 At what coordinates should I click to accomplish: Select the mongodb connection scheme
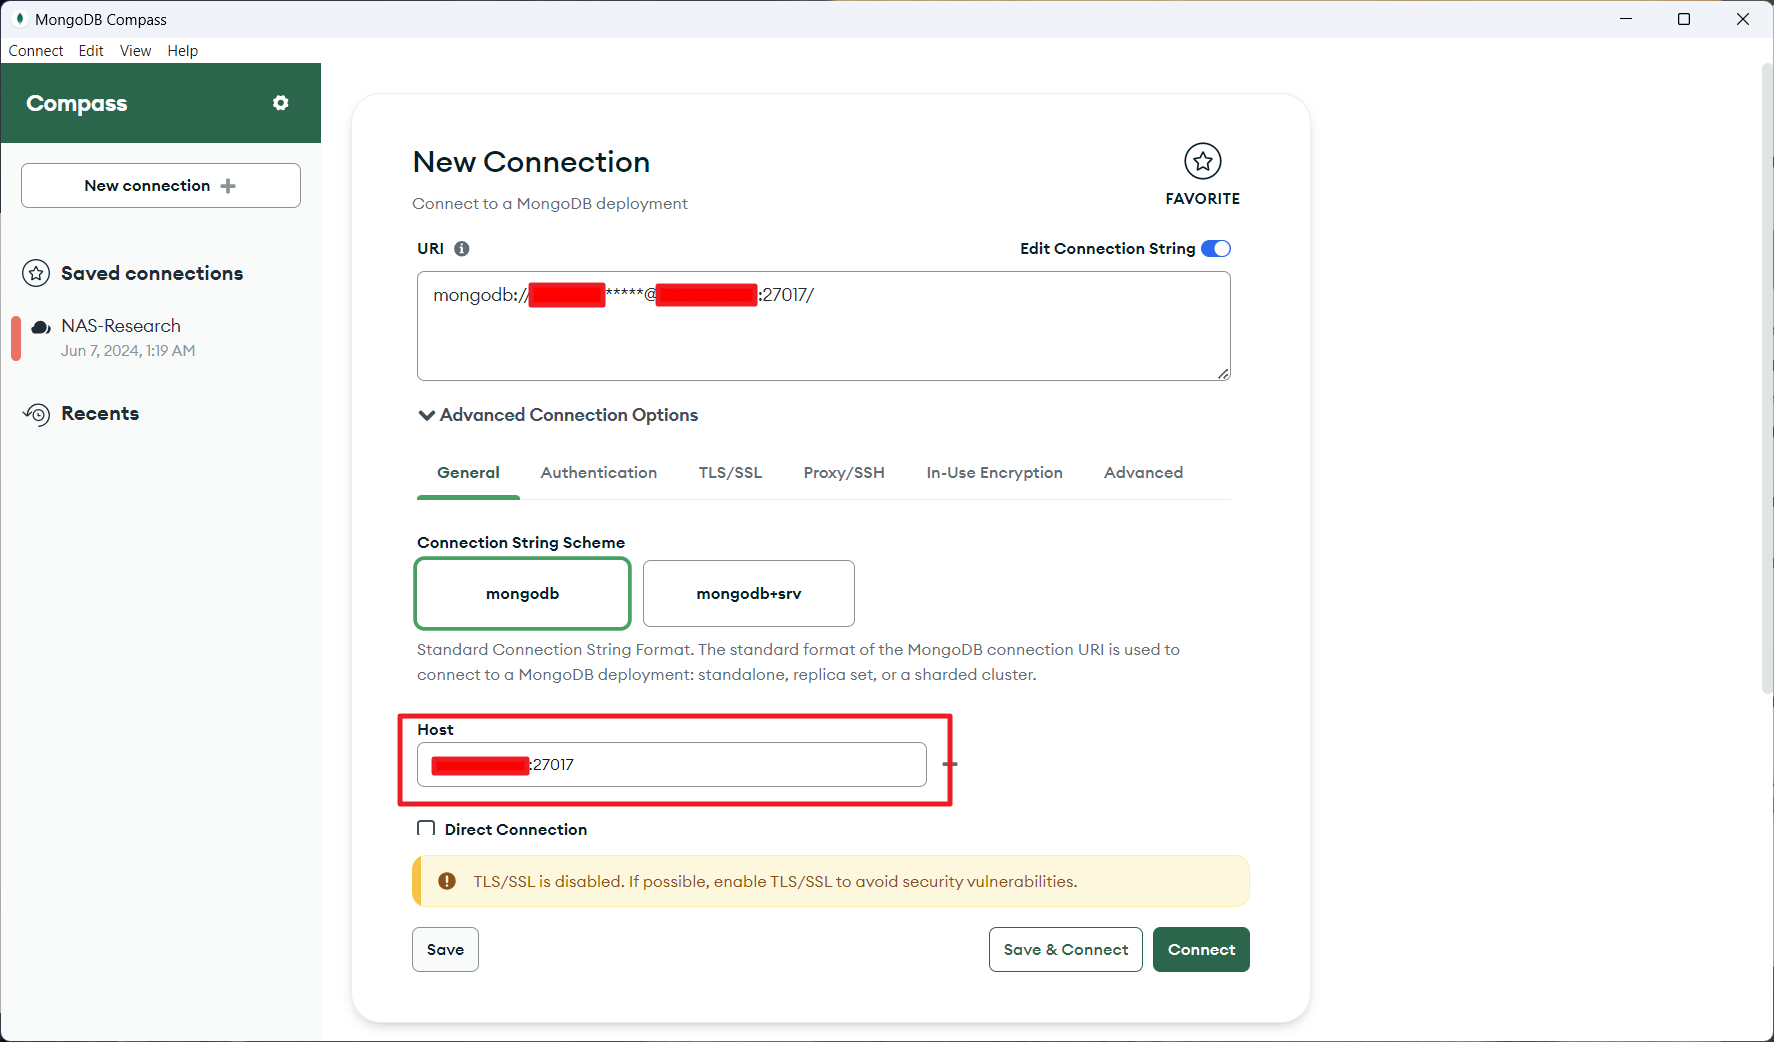[522, 594]
